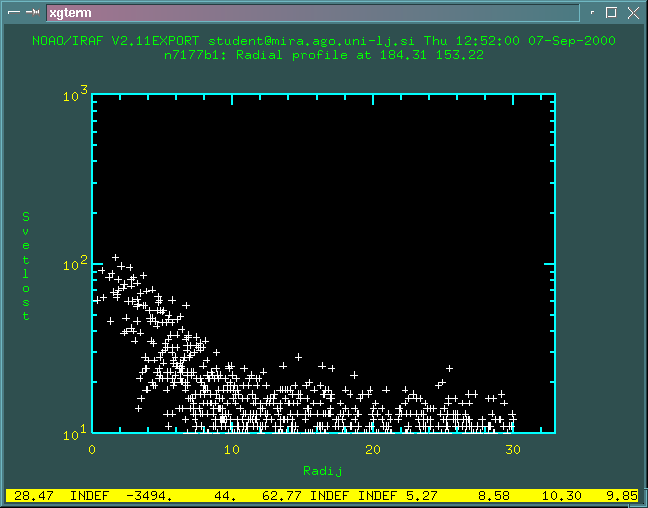
Task: Click the y-axis label 10^3
Action: [x=76, y=95]
